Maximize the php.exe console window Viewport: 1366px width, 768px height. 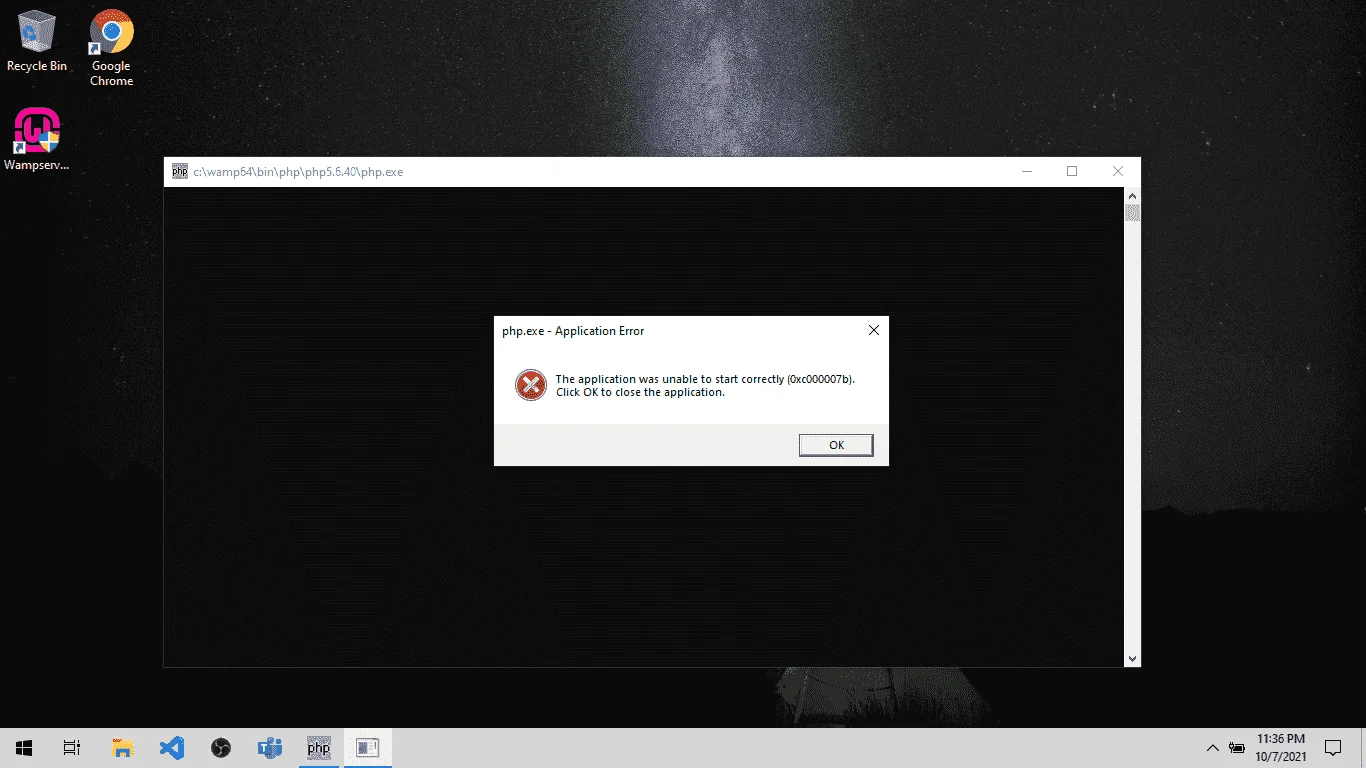[1072, 171]
